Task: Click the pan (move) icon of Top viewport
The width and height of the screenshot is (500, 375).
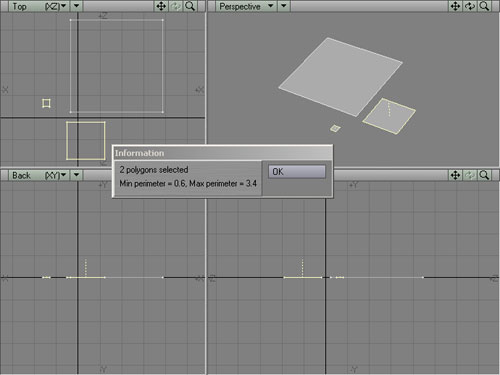Action: coord(161,6)
